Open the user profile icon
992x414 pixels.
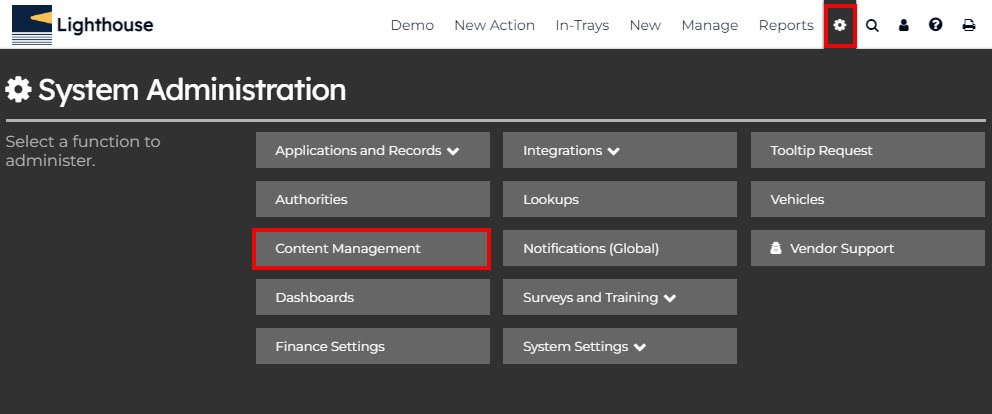point(904,25)
